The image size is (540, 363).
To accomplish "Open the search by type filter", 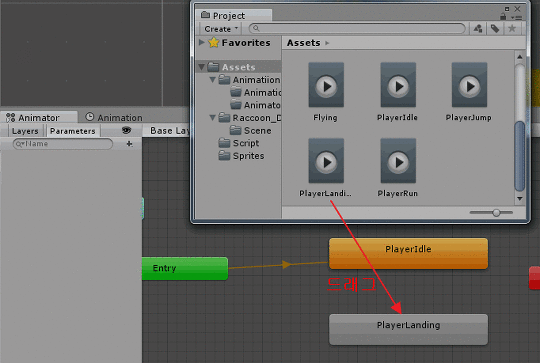I will coord(478,29).
